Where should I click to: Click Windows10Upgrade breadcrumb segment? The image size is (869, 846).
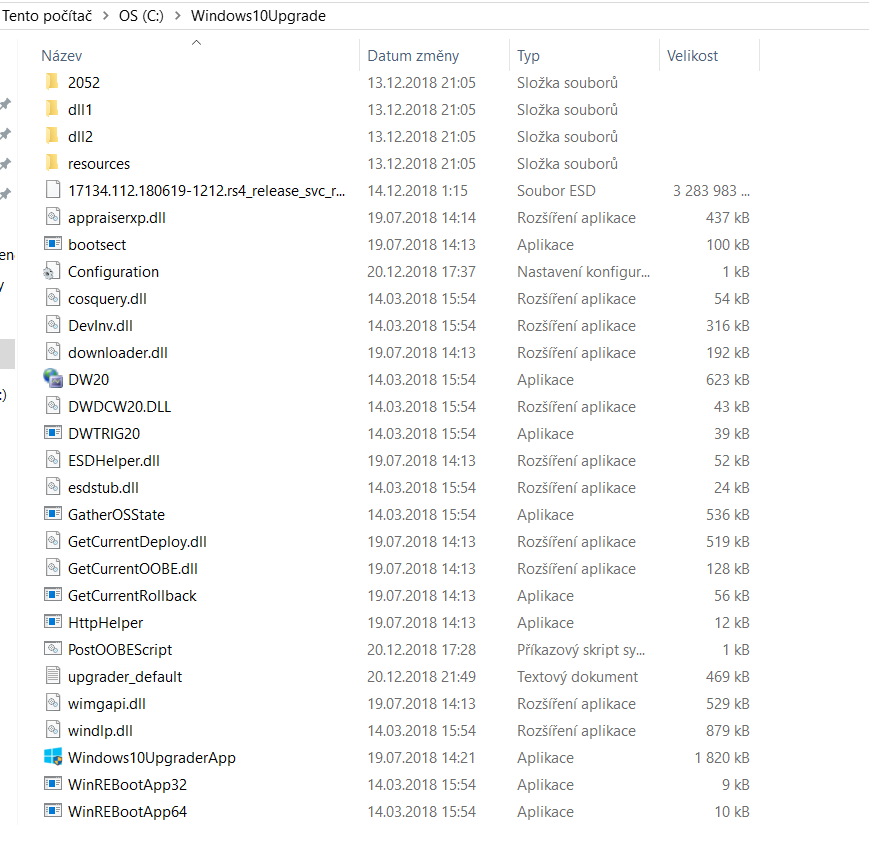coord(258,16)
